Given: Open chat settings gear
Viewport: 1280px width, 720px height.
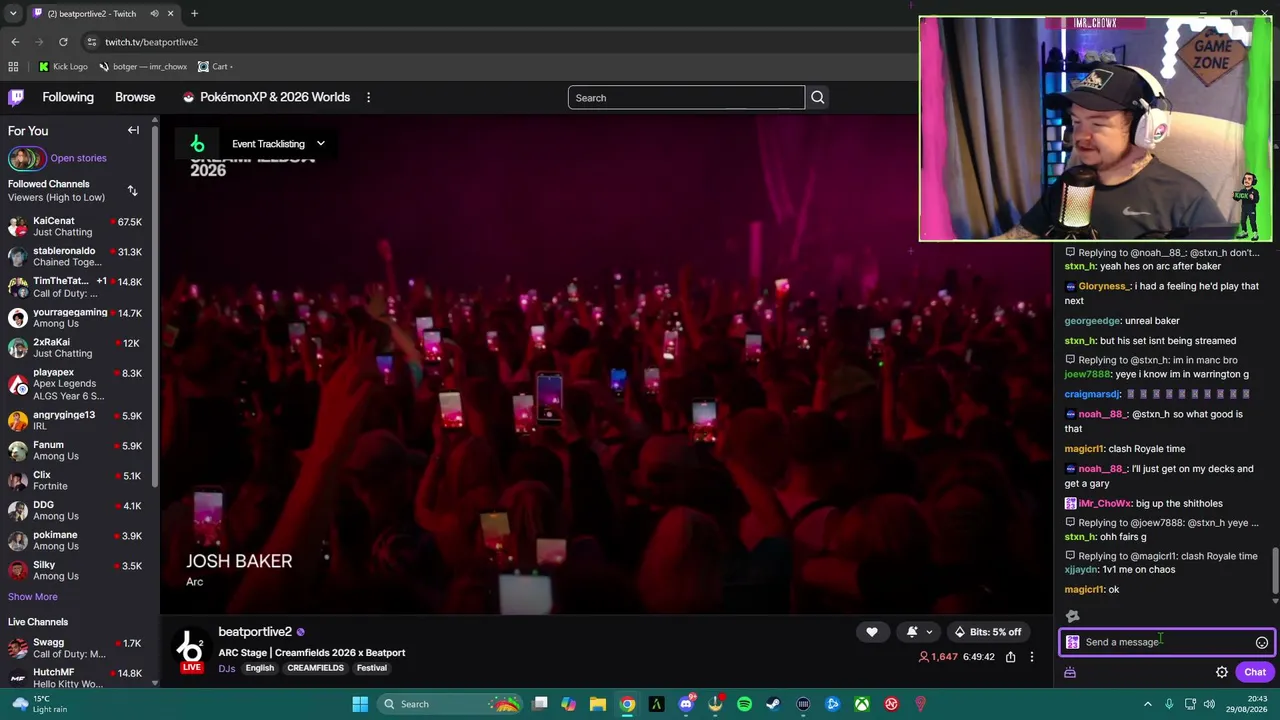Looking at the screenshot, I should pos(1222,672).
